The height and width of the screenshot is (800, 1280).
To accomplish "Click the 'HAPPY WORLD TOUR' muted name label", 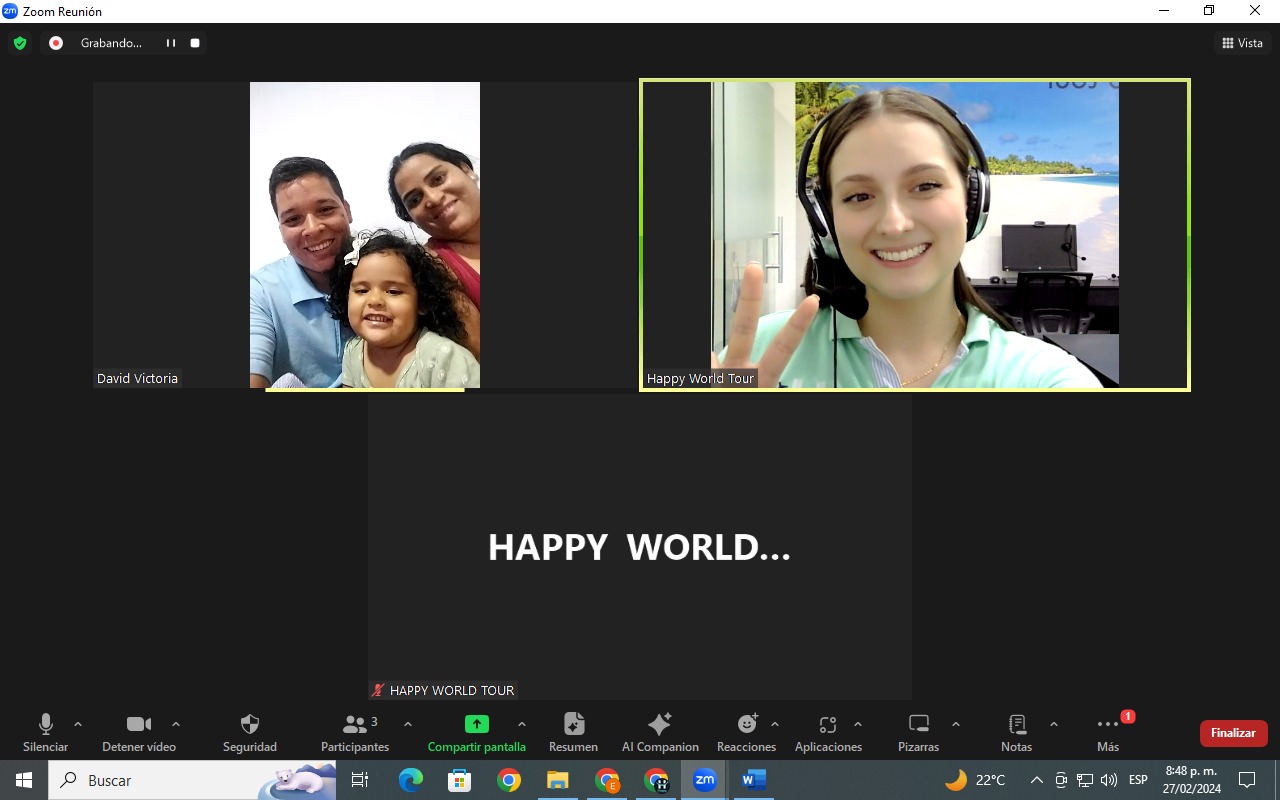I will click(x=443, y=690).
